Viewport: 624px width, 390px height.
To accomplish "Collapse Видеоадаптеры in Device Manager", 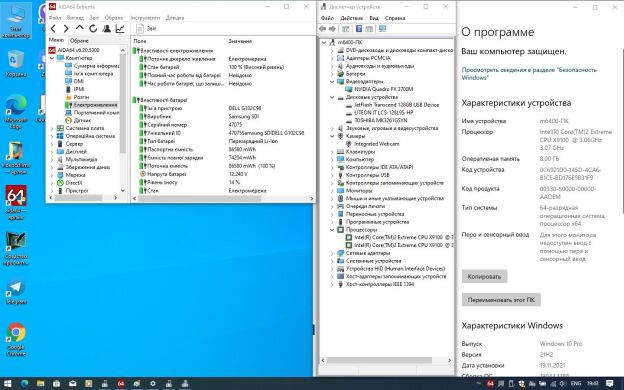I will [332, 81].
